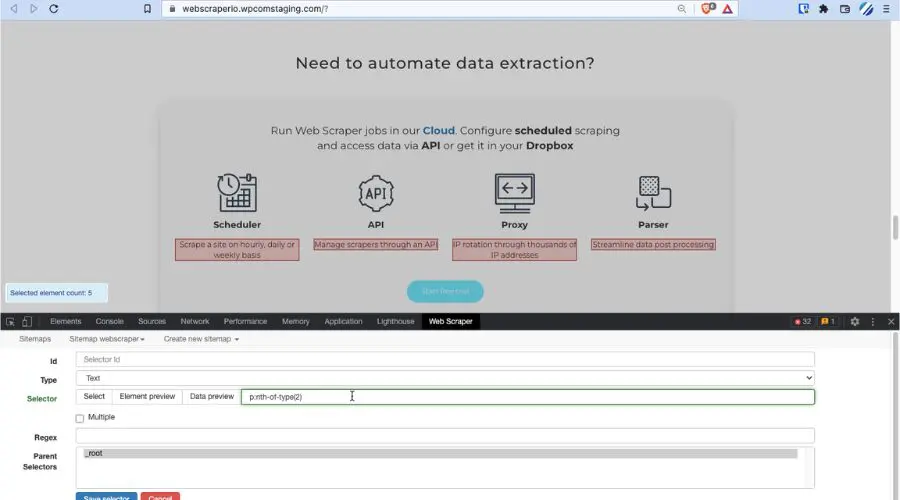
Task: Open the browser hamburger menu
Action: [886, 9]
